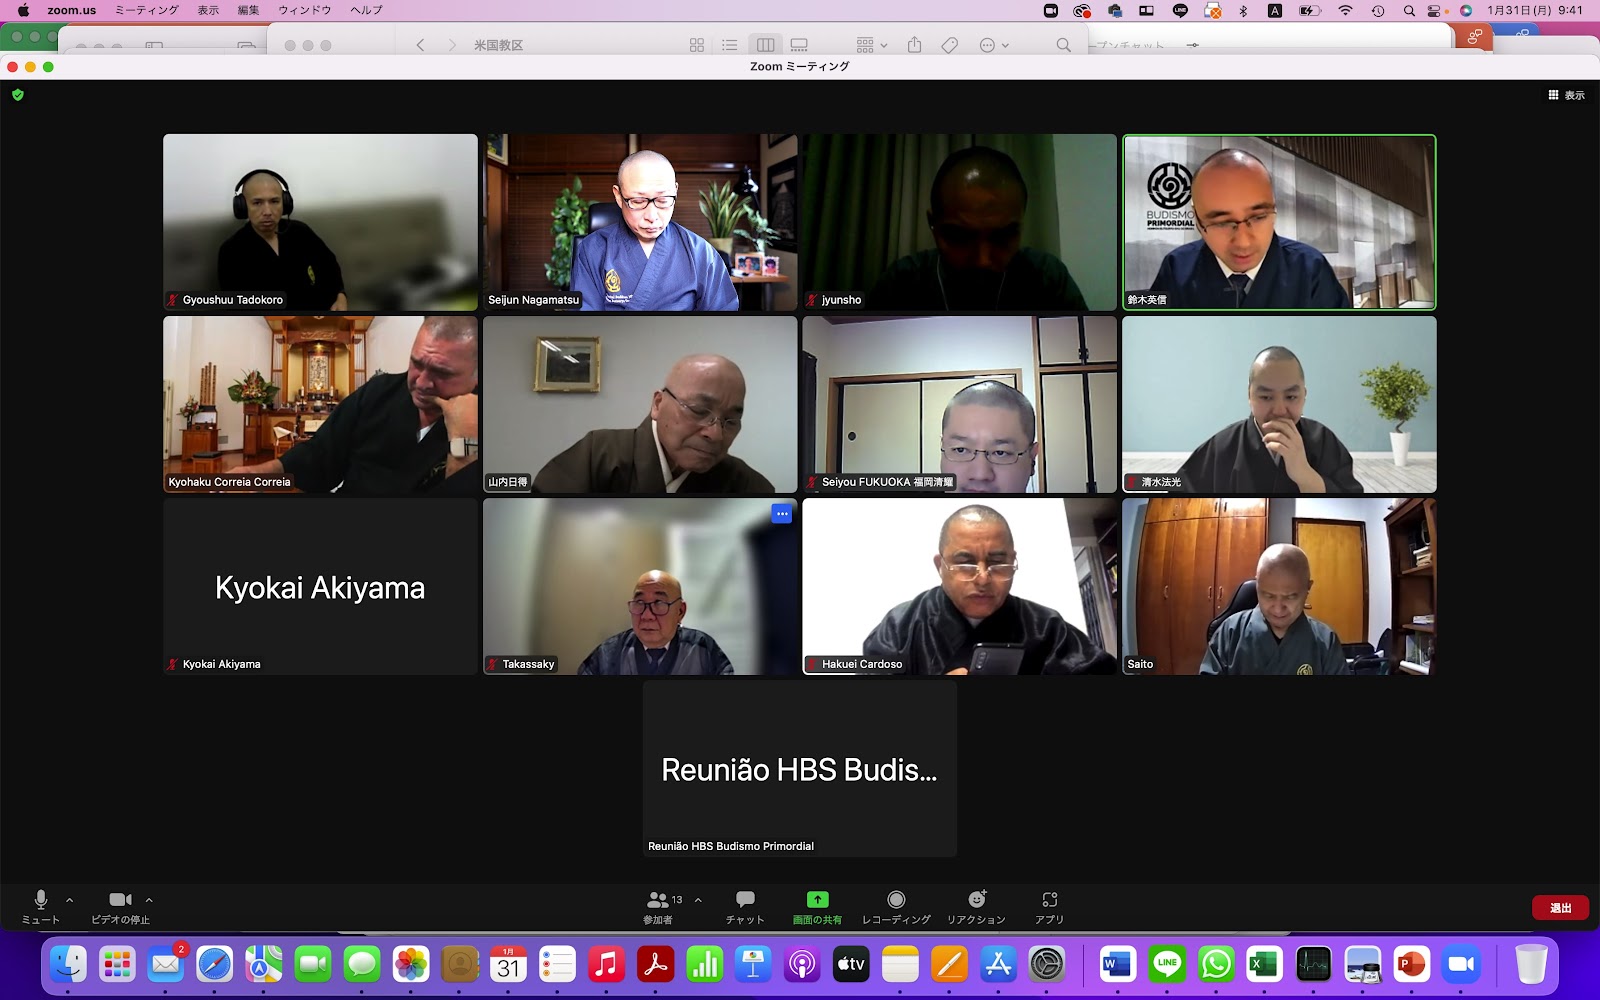Screen dimensions: 1600x1000
Task: Switch Finder to list view
Action: tap(730, 45)
